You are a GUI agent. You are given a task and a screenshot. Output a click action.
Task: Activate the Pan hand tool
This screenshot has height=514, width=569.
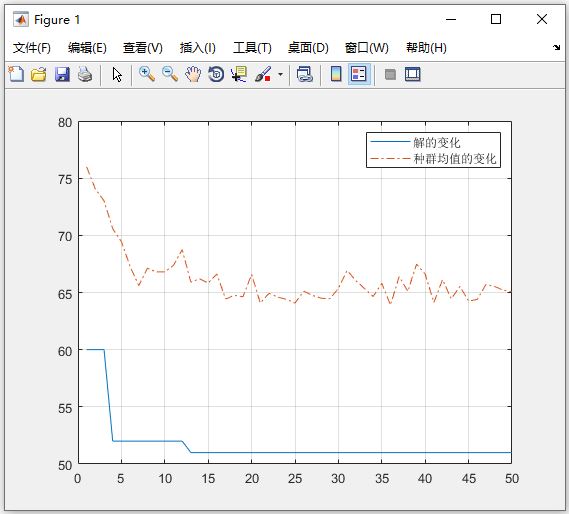tap(193, 74)
